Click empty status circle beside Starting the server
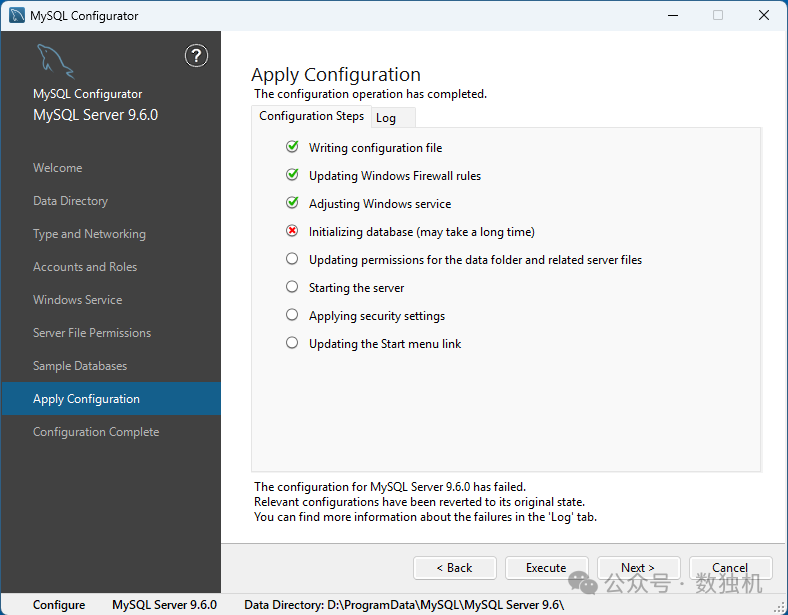The height and width of the screenshot is (615, 788). point(292,287)
